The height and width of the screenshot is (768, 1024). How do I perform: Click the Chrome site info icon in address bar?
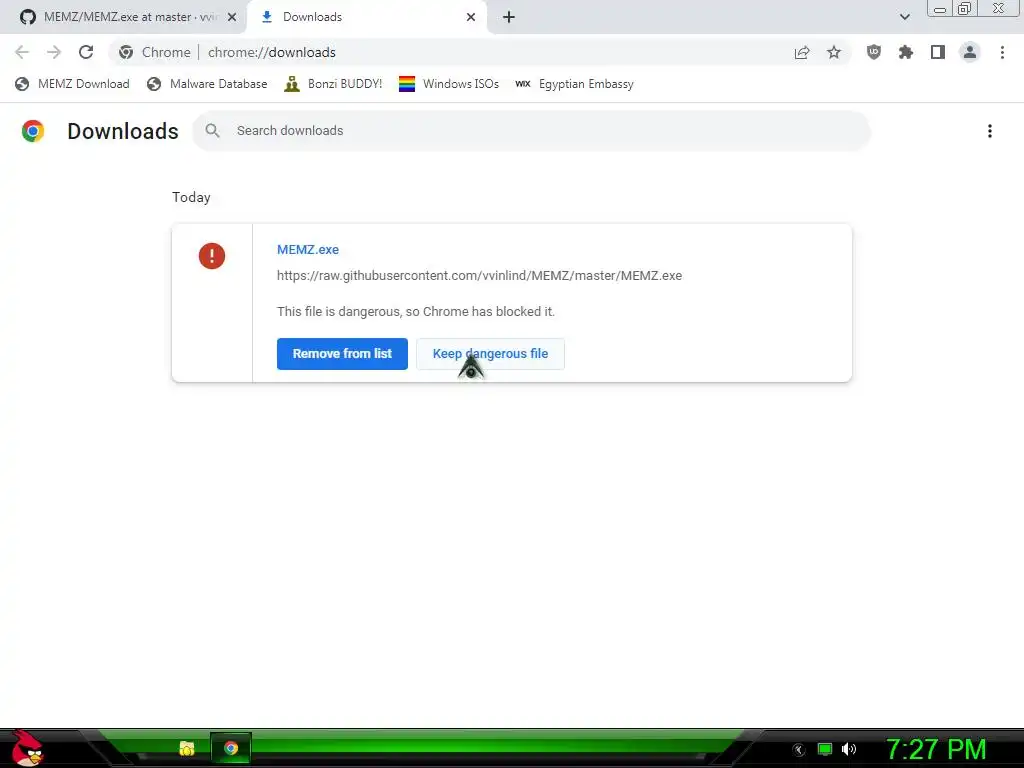(126, 52)
